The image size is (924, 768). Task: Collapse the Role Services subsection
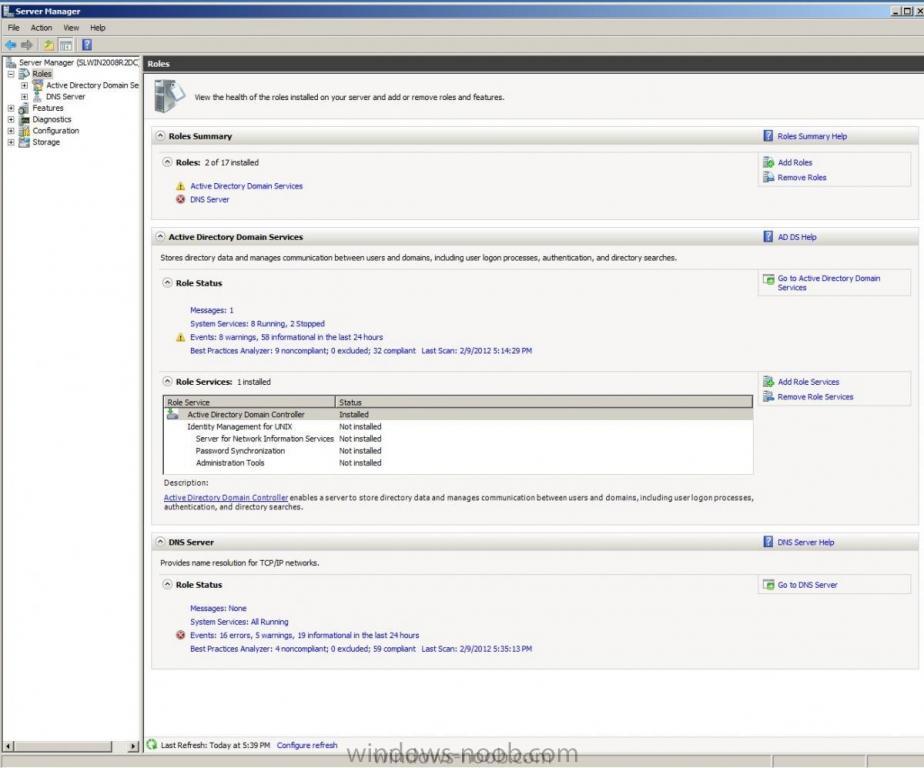(x=167, y=381)
